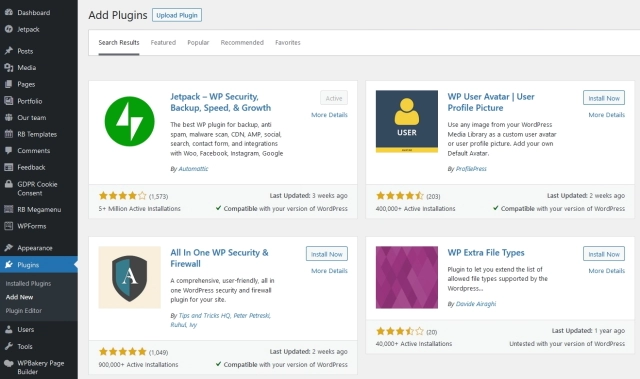
Task: Click the Add Plugins page heading
Action: (118, 15)
